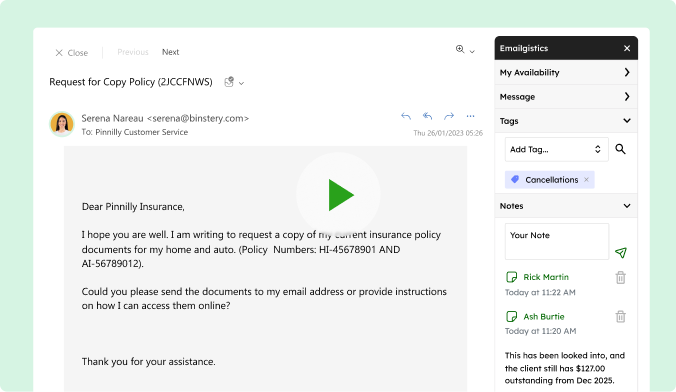This screenshot has height=392, width=676.
Task: Collapse the Notes section
Action: click(566, 206)
